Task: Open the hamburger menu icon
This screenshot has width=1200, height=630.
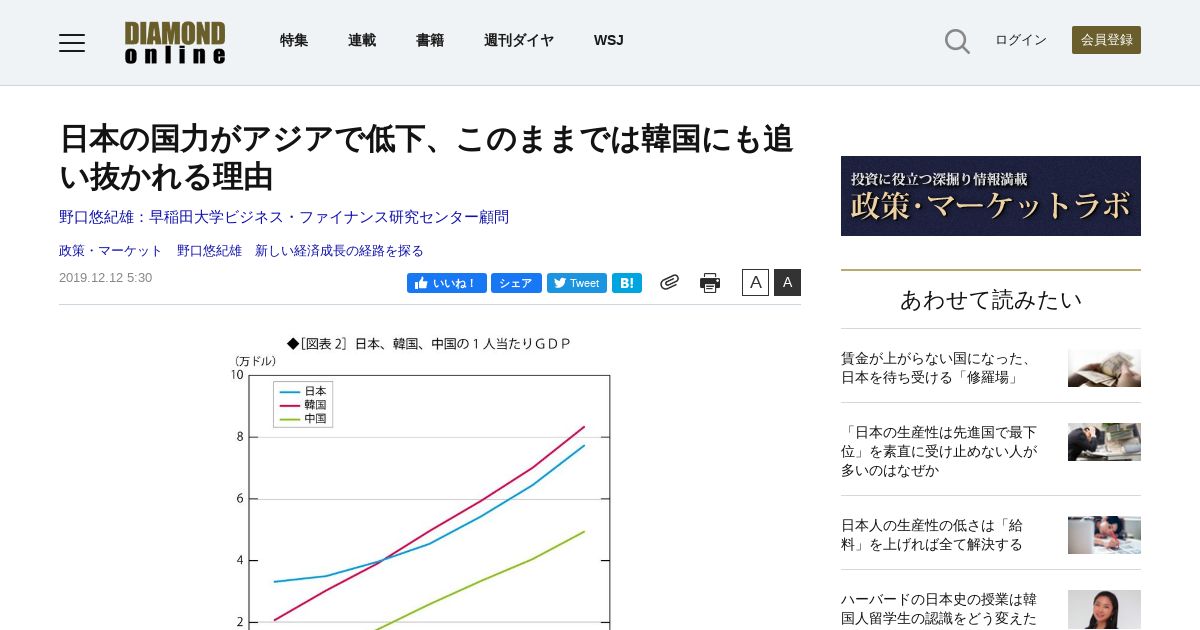Action: tap(72, 42)
